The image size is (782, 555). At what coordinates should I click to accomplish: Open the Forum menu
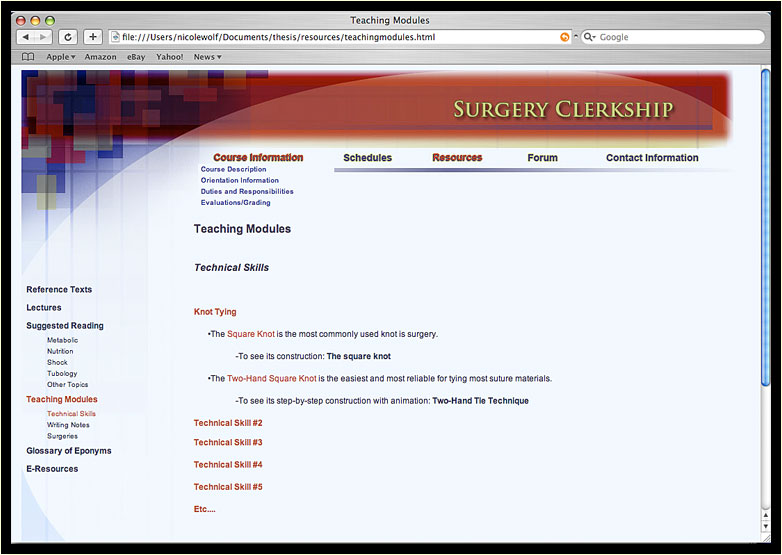[543, 158]
